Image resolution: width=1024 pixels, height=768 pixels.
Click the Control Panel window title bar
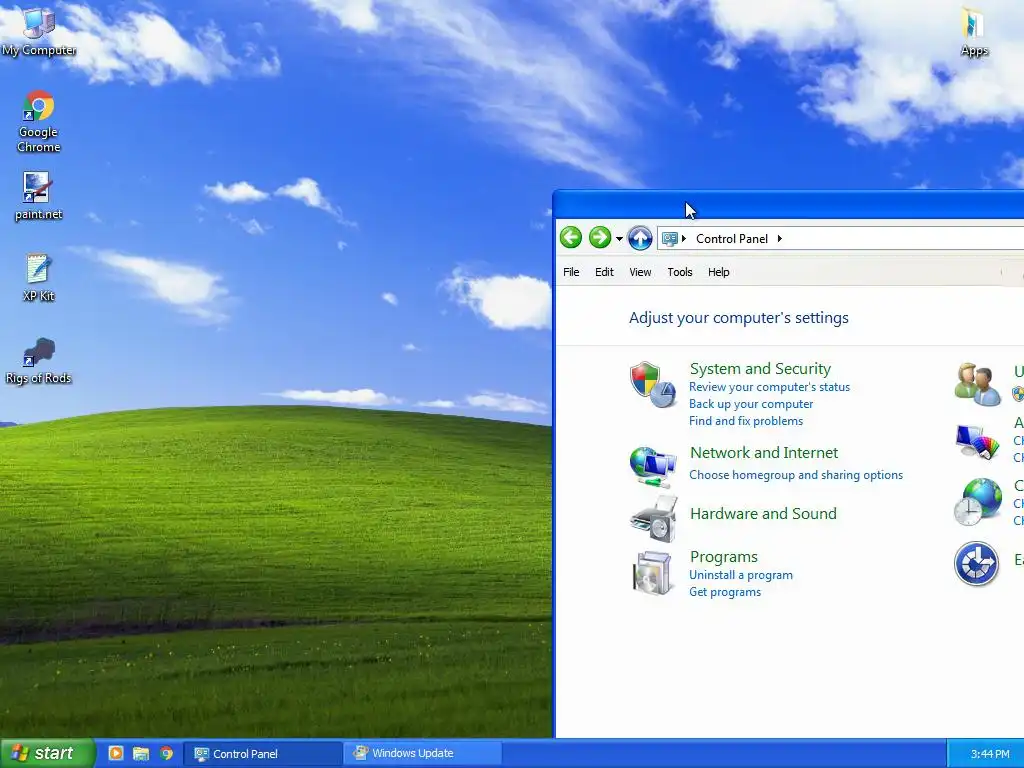[788, 204]
